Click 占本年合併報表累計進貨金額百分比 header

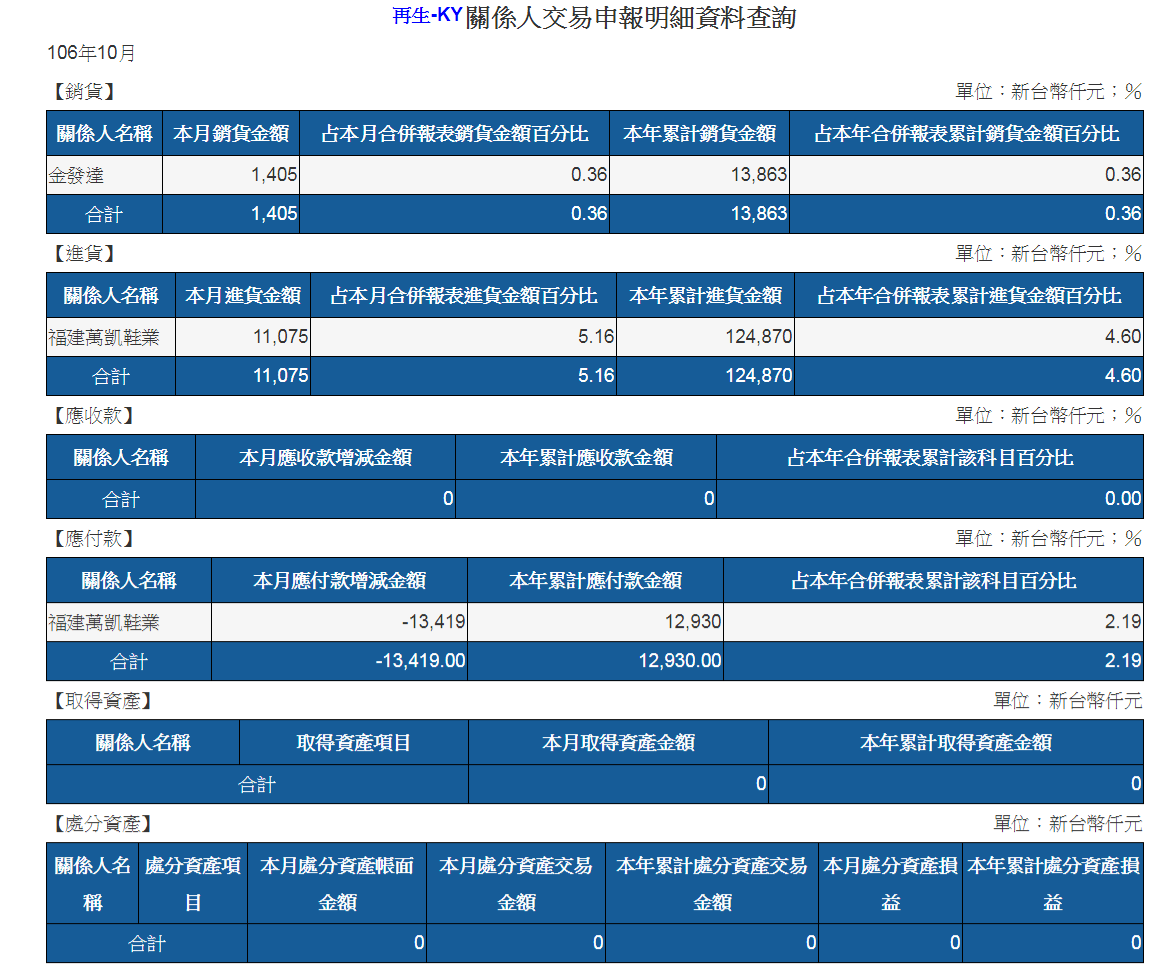click(x=969, y=296)
